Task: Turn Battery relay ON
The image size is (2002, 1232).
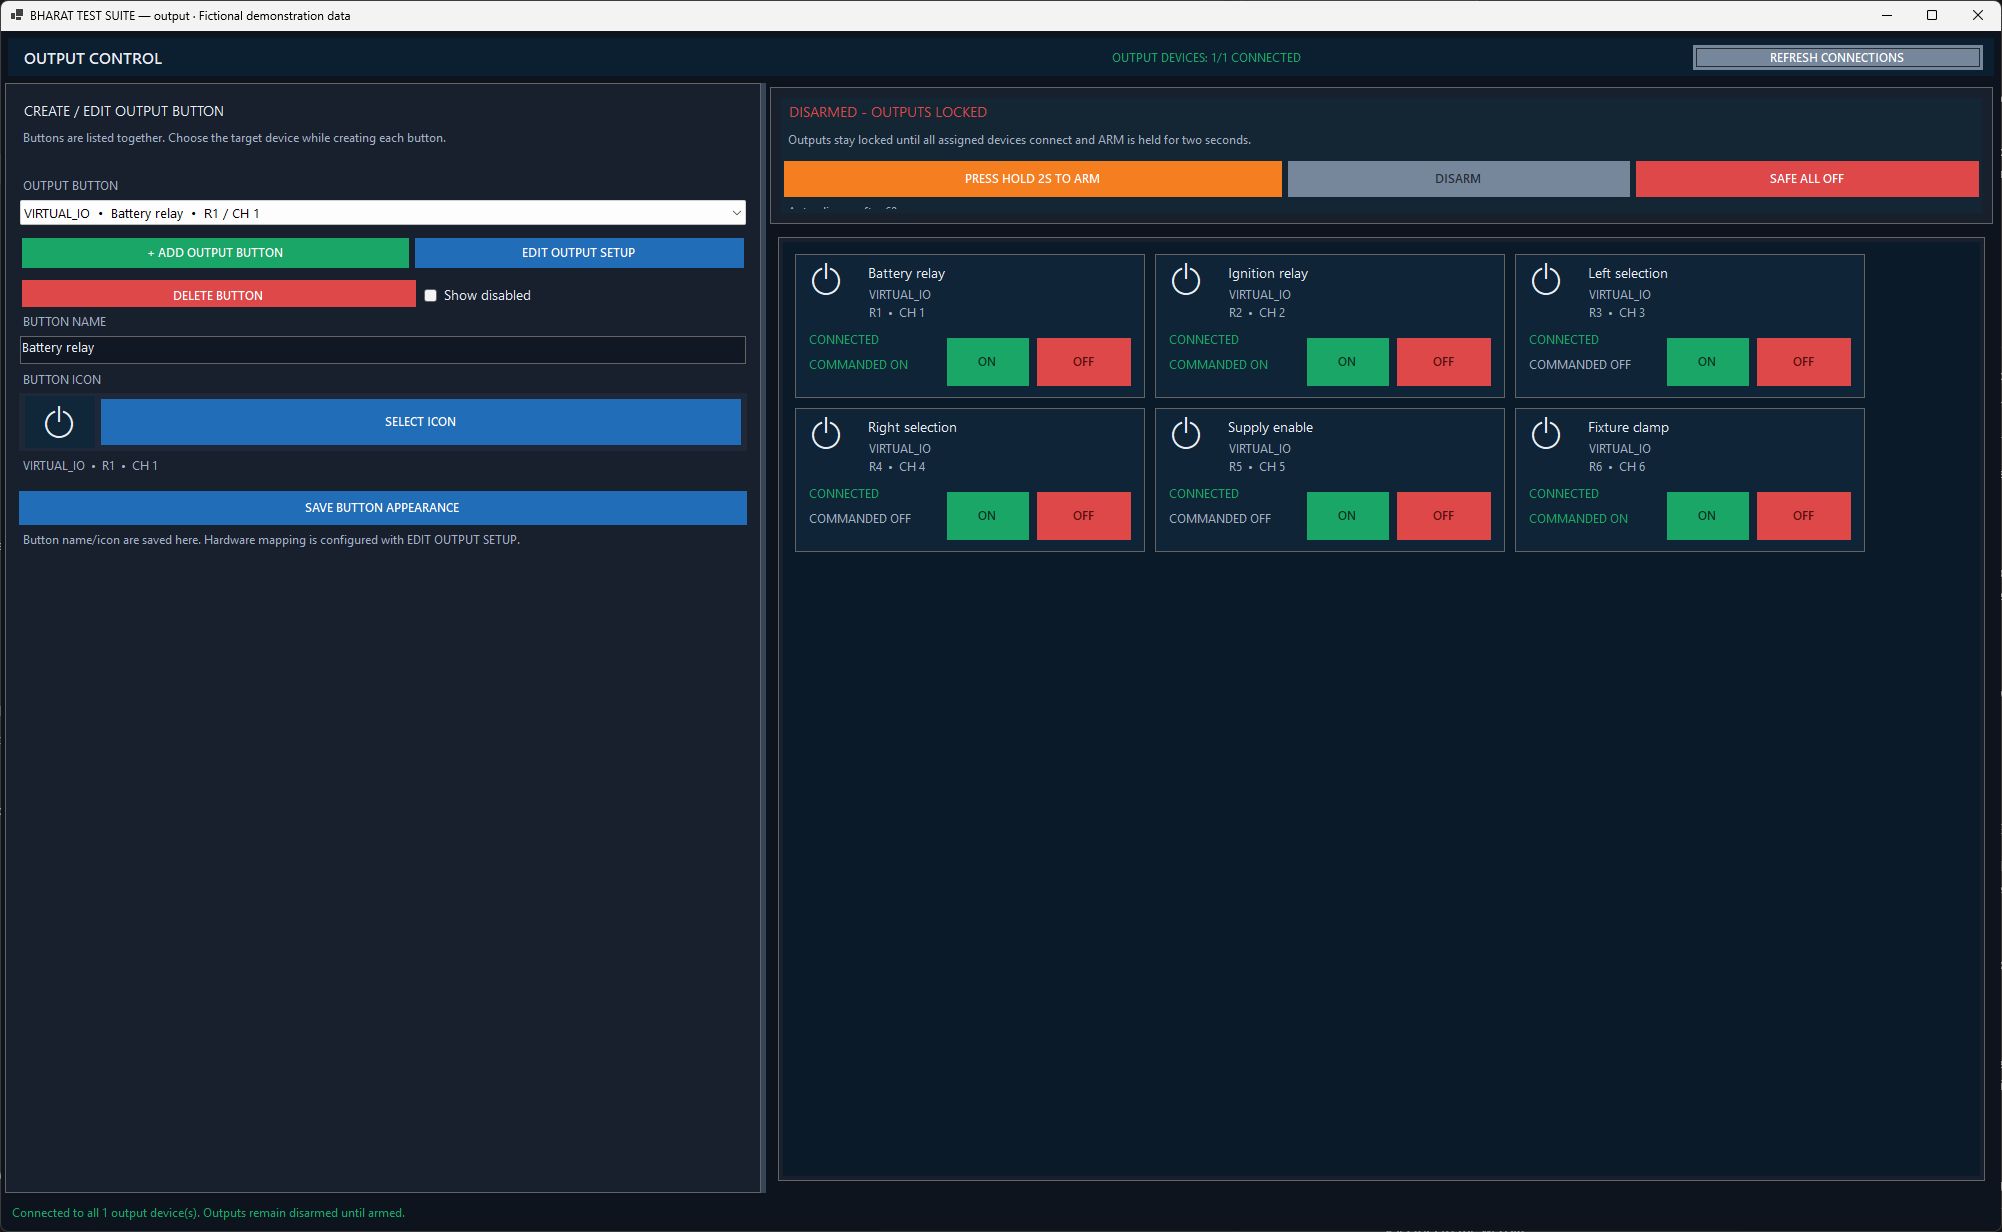Action: coord(987,362)
